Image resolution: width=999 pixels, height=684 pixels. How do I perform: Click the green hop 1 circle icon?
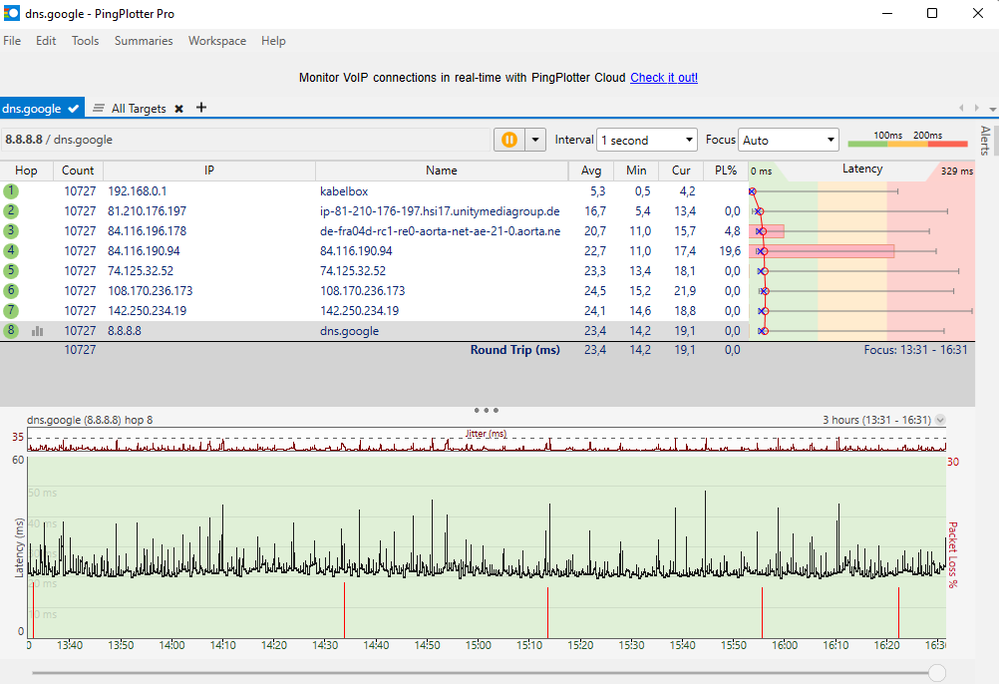11,191
